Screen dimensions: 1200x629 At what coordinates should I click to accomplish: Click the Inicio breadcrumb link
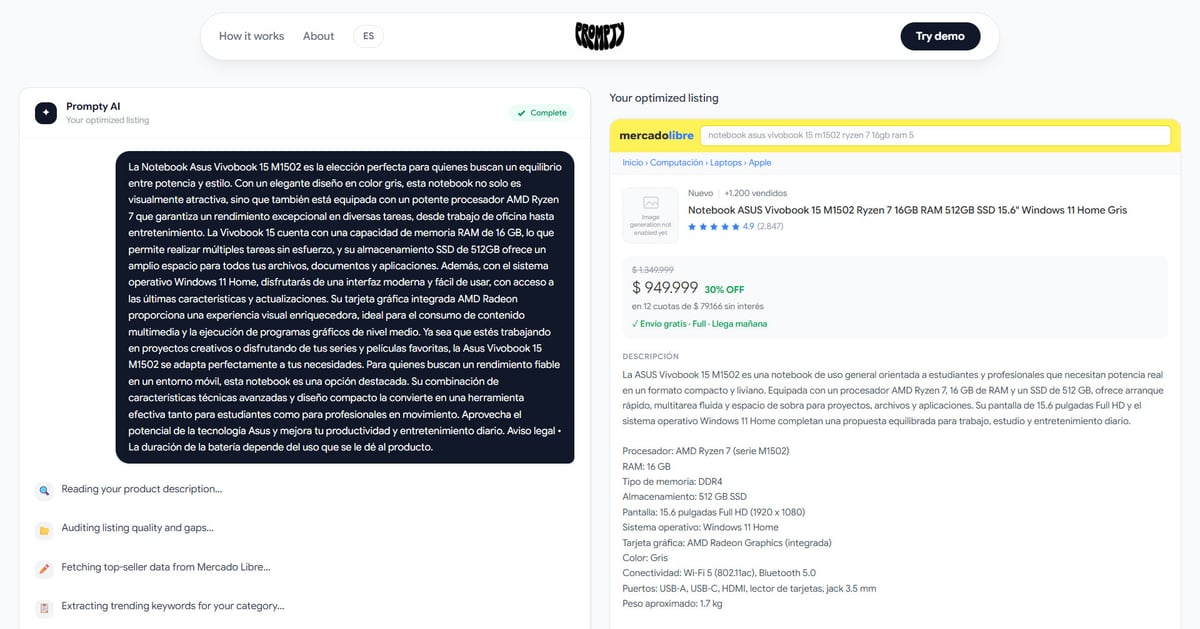pos(632,162)
